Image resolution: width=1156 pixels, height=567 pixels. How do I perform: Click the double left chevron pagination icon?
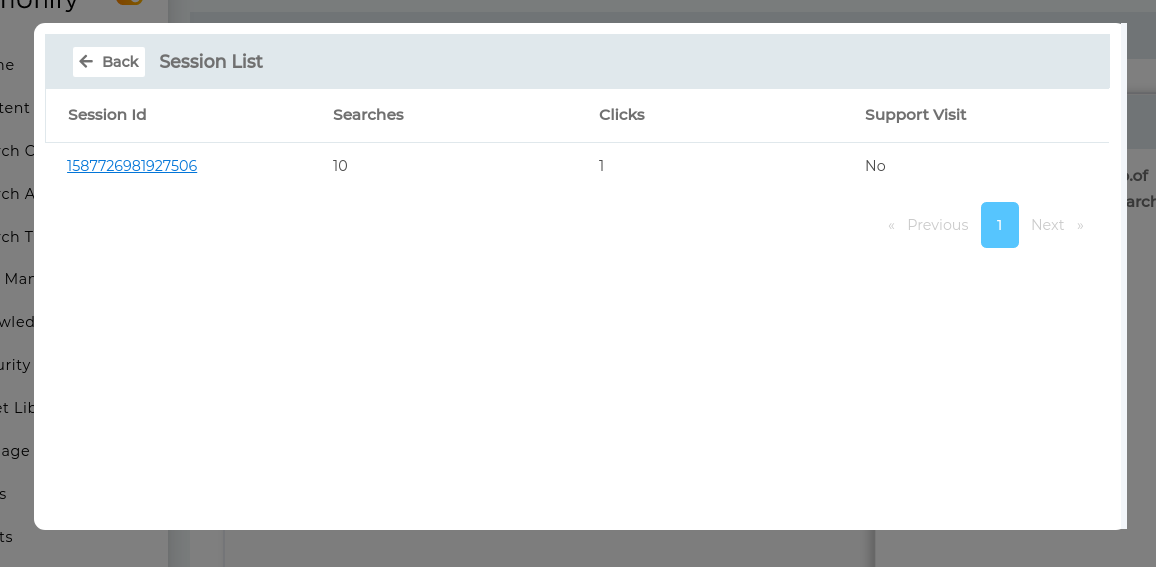[x=891, y=225]
